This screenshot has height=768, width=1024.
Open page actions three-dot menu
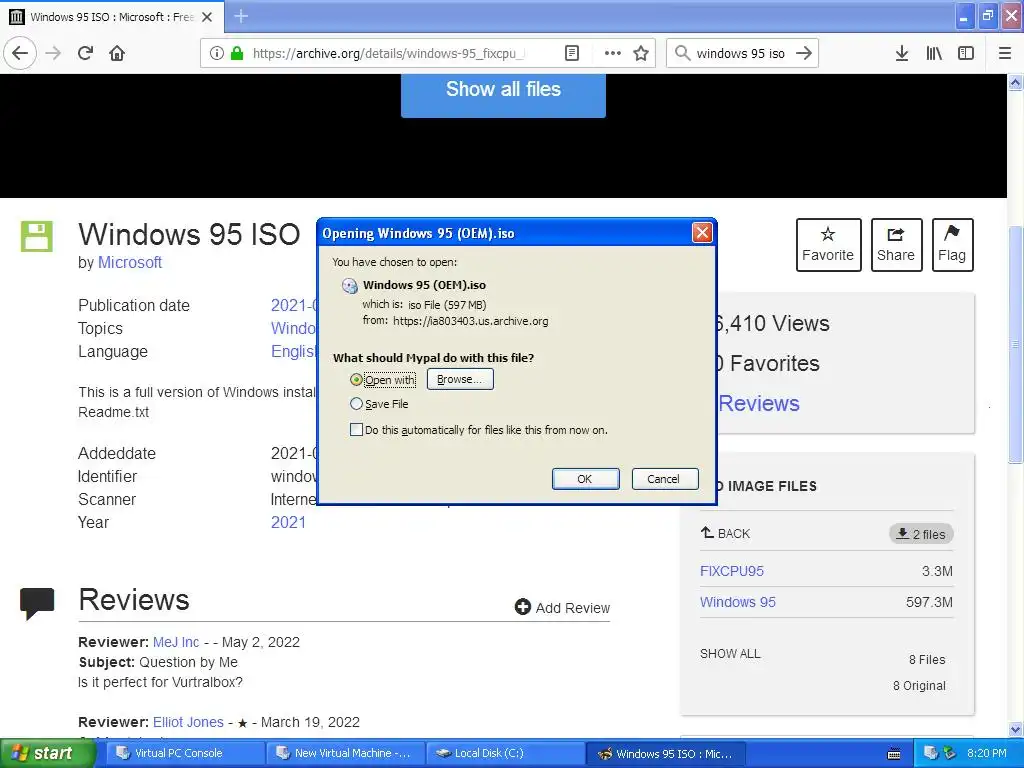[613, 53]
